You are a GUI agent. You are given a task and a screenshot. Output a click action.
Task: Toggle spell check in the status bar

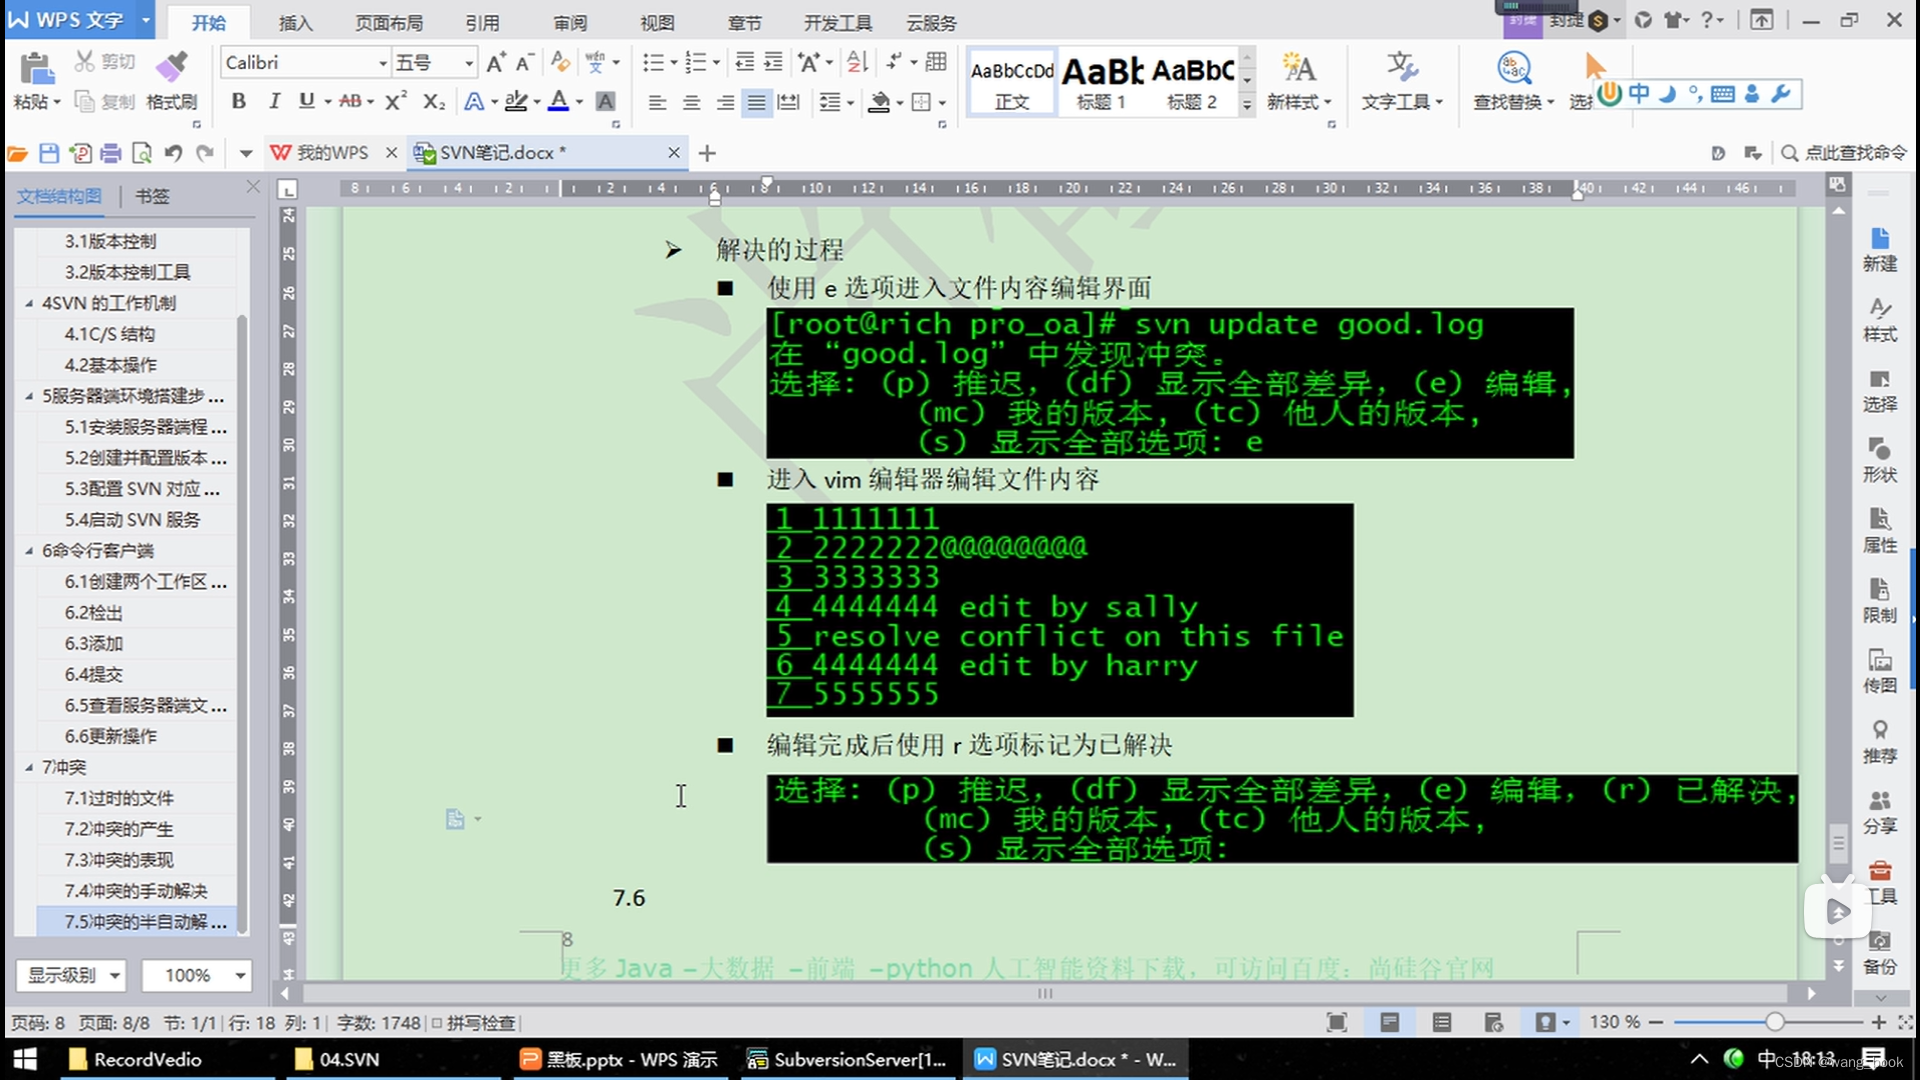tap(474, 1023)
